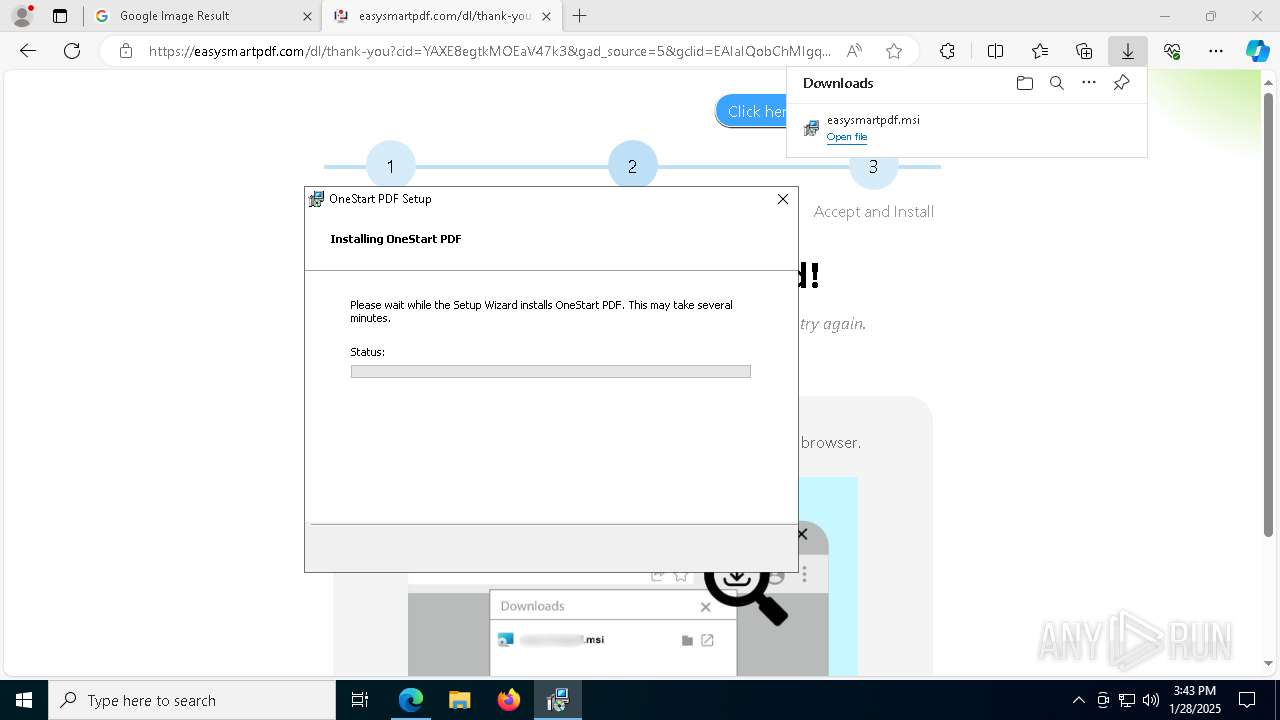Refresh the current page
The height and width of the screenshot is (720, 1280).
[72, 51]
